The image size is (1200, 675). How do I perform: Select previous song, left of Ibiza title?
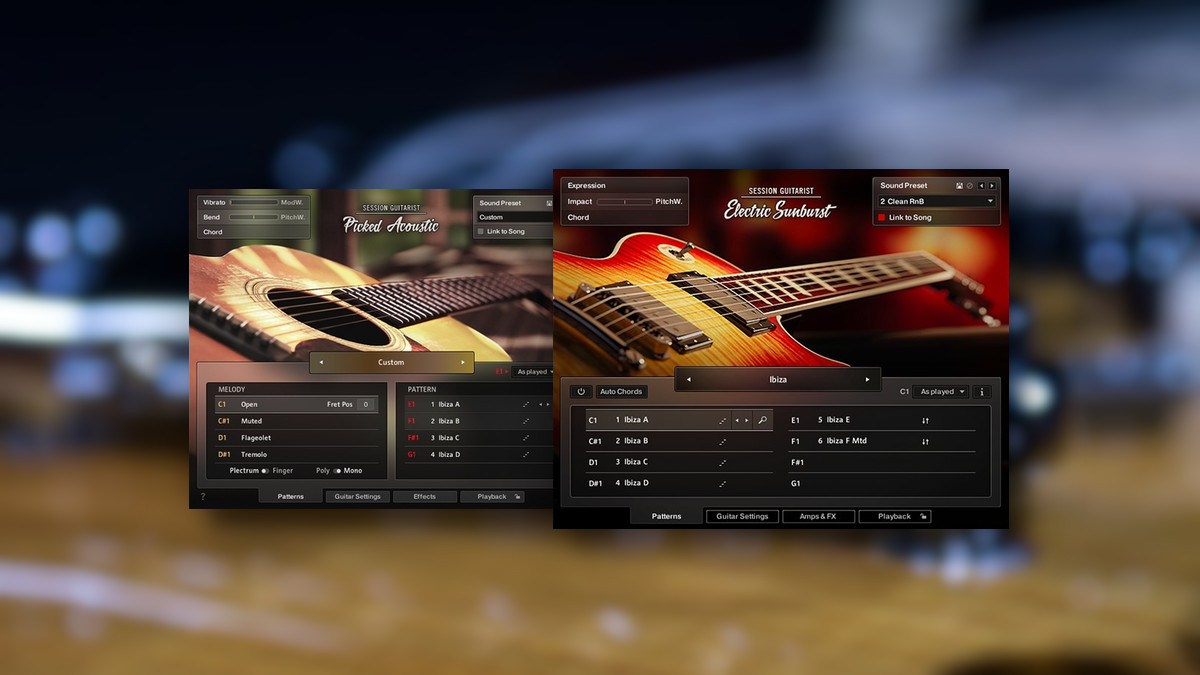point(689,380)
